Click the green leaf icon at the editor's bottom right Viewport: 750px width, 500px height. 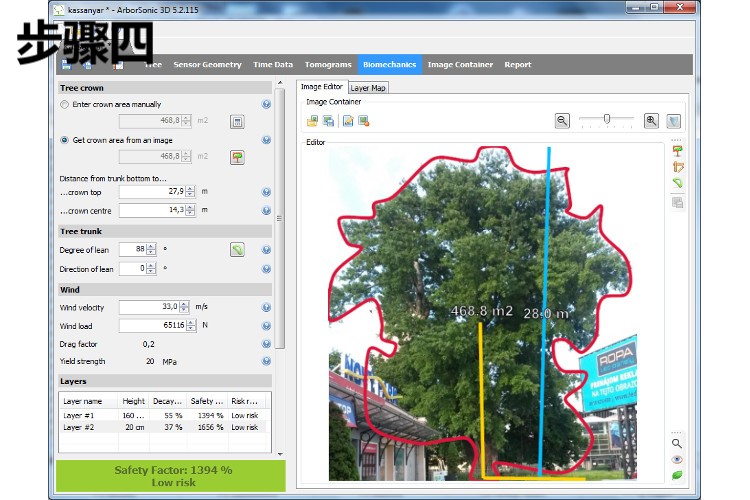677,475
